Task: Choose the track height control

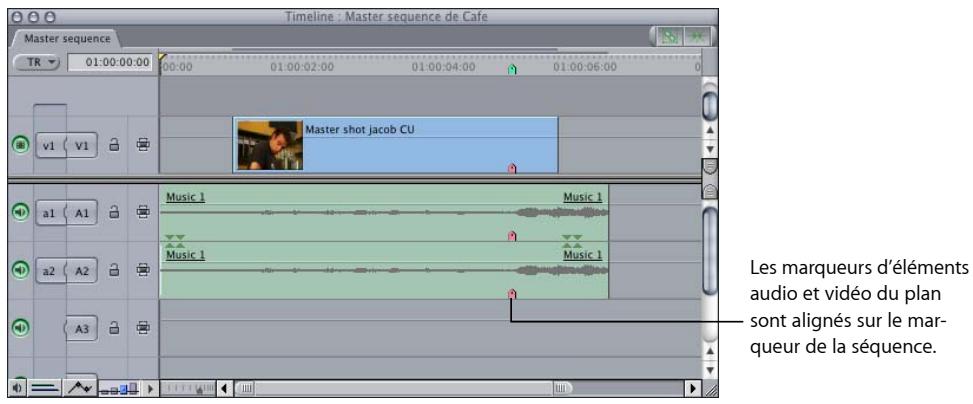Action: (x=119, y=389)
